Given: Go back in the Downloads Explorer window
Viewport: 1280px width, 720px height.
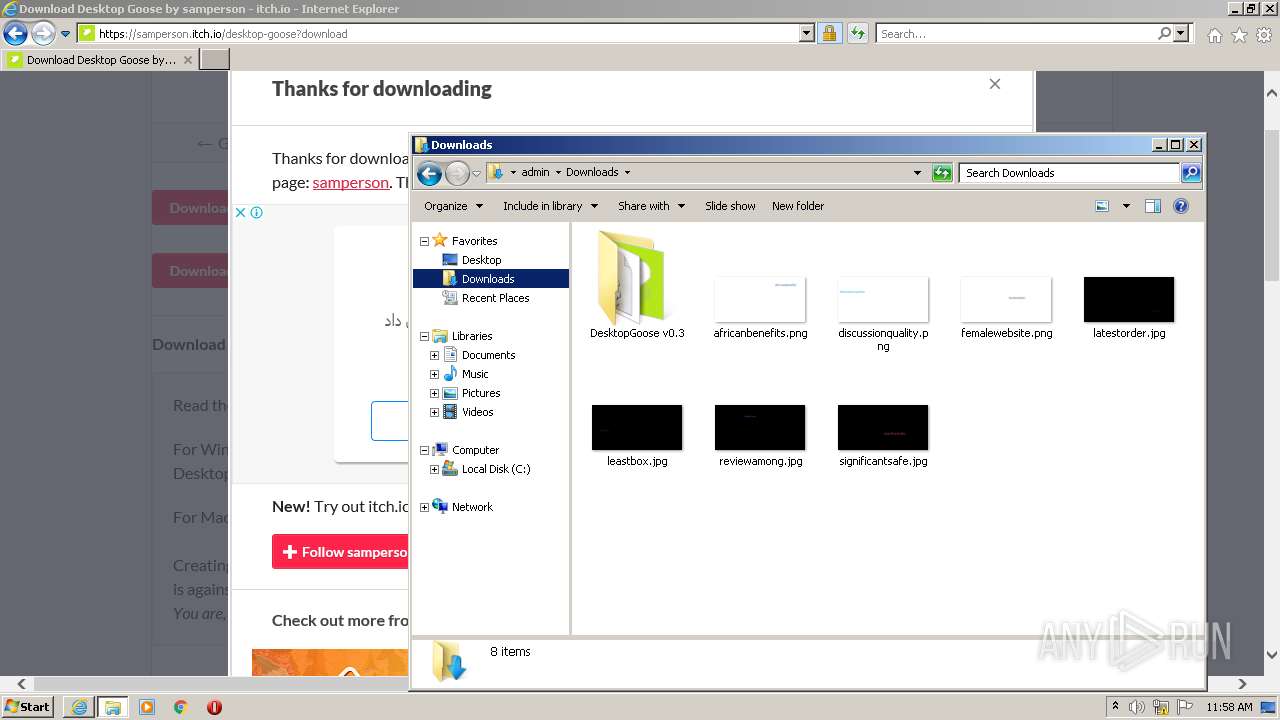Looking at the screenshot, I should point(429,173).
